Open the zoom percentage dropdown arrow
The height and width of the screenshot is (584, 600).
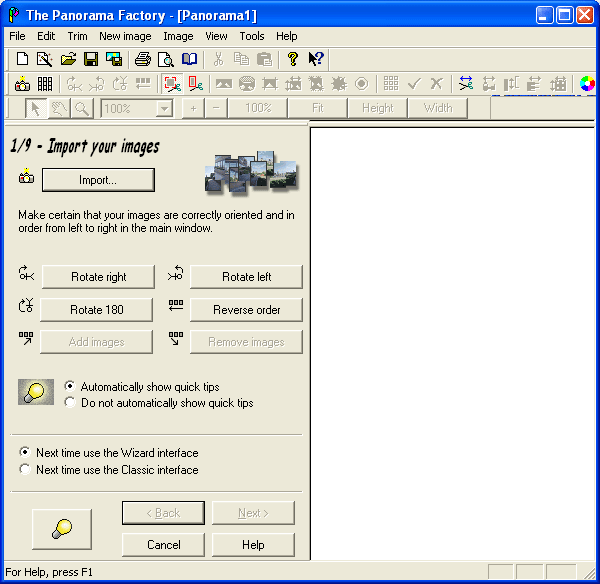[164, 109]
